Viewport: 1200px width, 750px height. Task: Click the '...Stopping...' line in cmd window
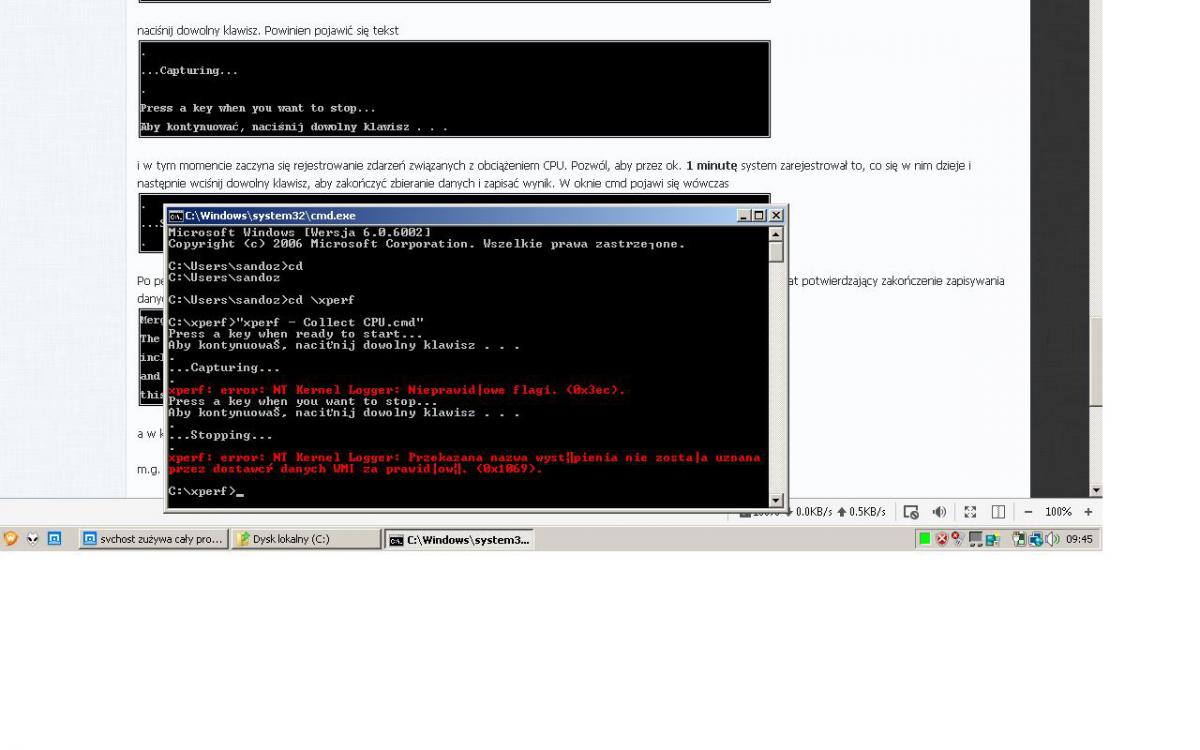click(220, 435)
